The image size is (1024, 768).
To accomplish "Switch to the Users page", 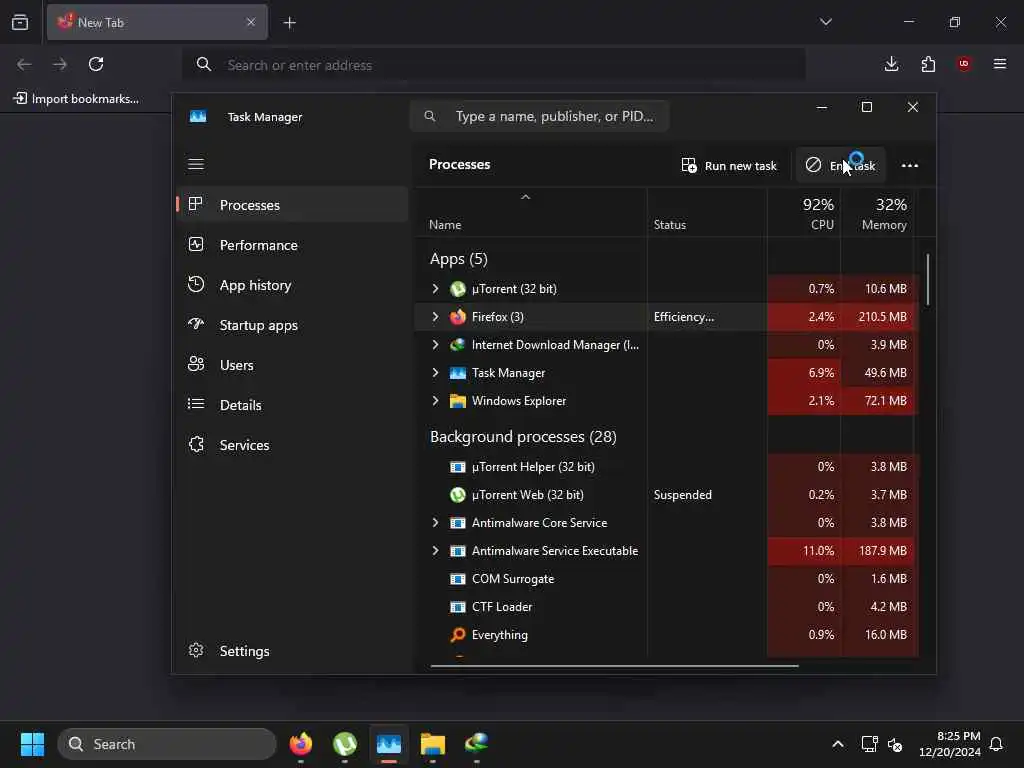I will [x=292, y=364].
